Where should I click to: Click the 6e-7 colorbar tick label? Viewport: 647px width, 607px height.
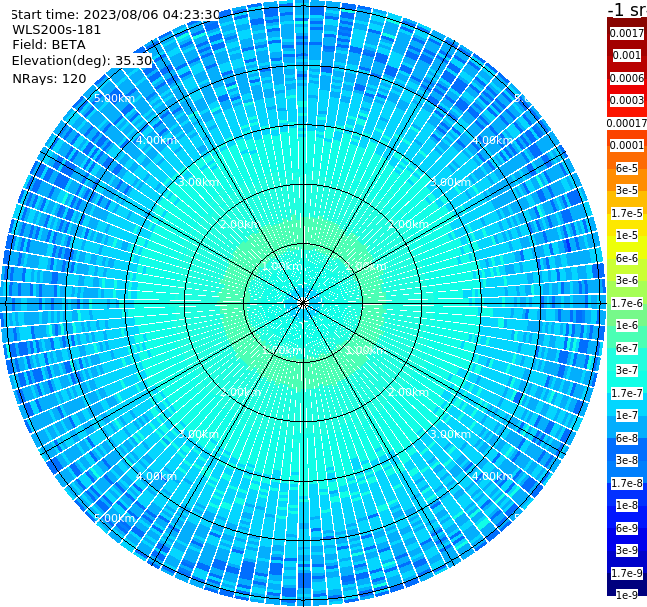coord(627,348)
